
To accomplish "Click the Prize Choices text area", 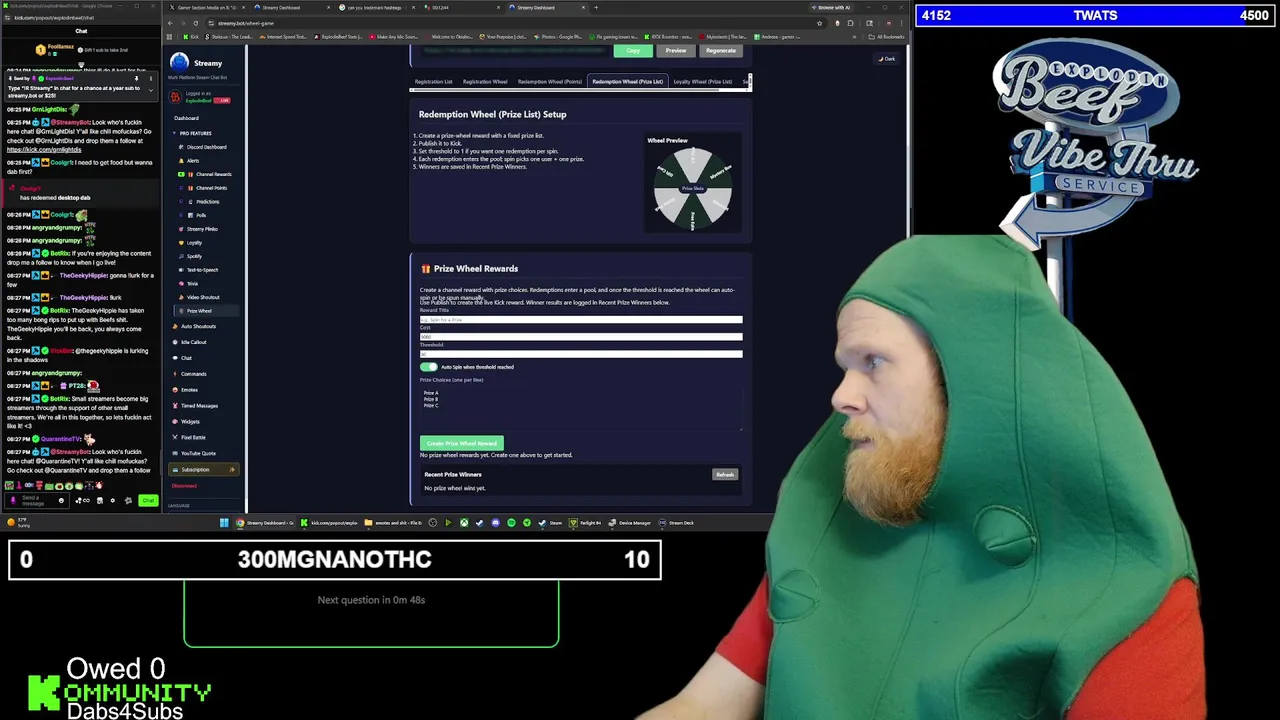I will click(581, 407).
